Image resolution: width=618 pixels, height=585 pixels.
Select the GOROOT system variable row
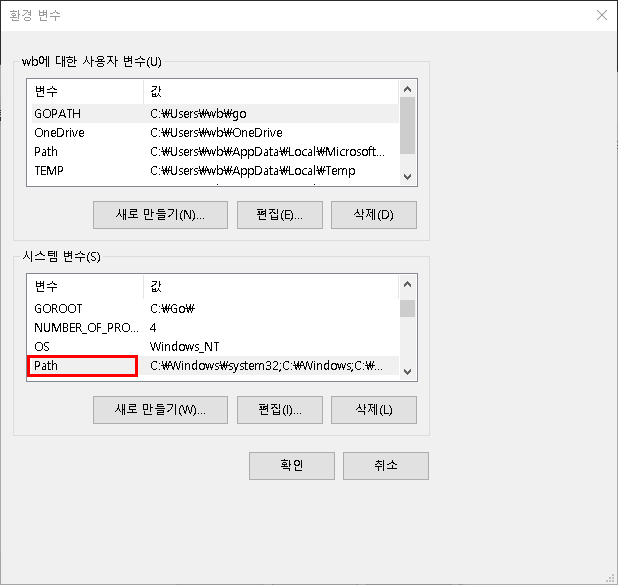coord(215,309)
